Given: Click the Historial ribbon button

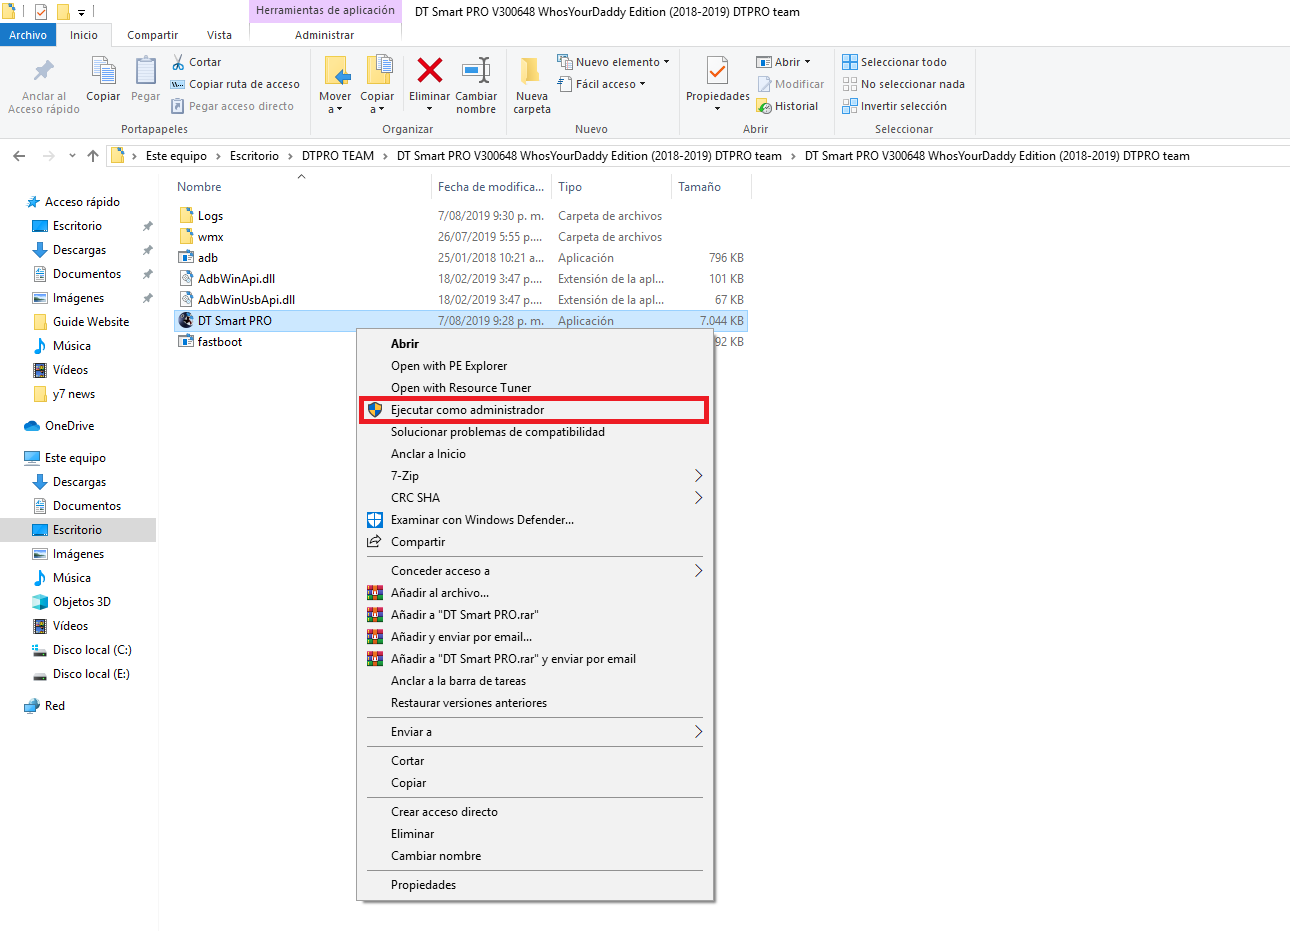Looking at the screenshot, I should [x=787, y=106].
